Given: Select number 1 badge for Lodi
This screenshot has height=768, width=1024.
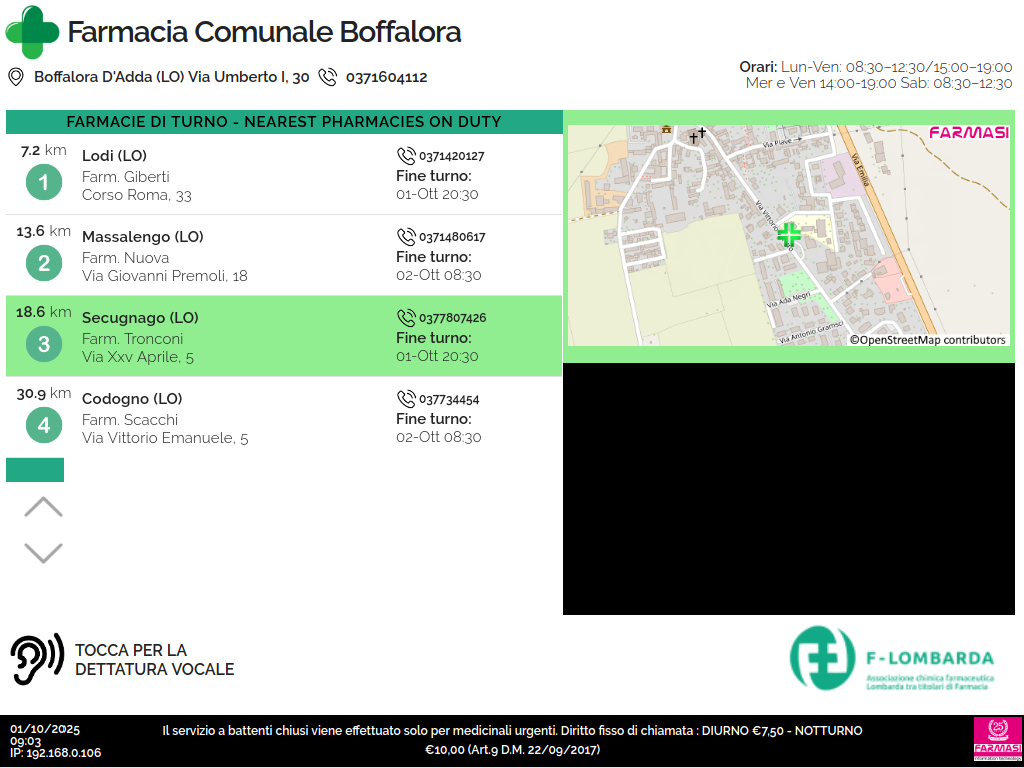Looking at the screenshot, I should (43, 183).
